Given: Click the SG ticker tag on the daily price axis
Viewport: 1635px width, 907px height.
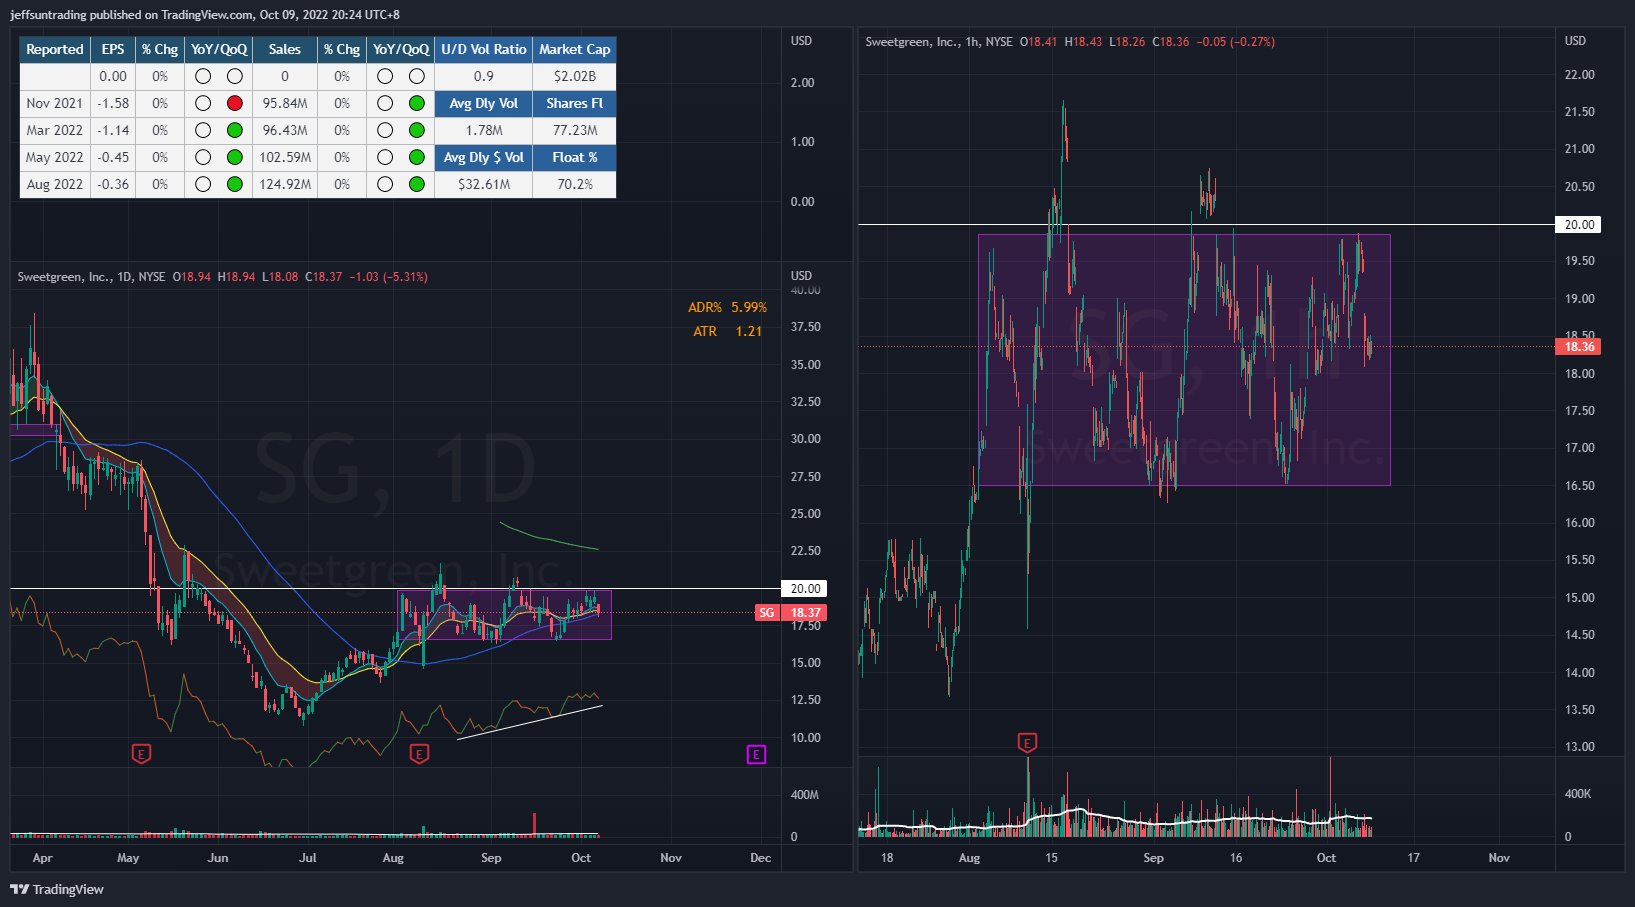Looking at the screenshot, I should 767,613.
